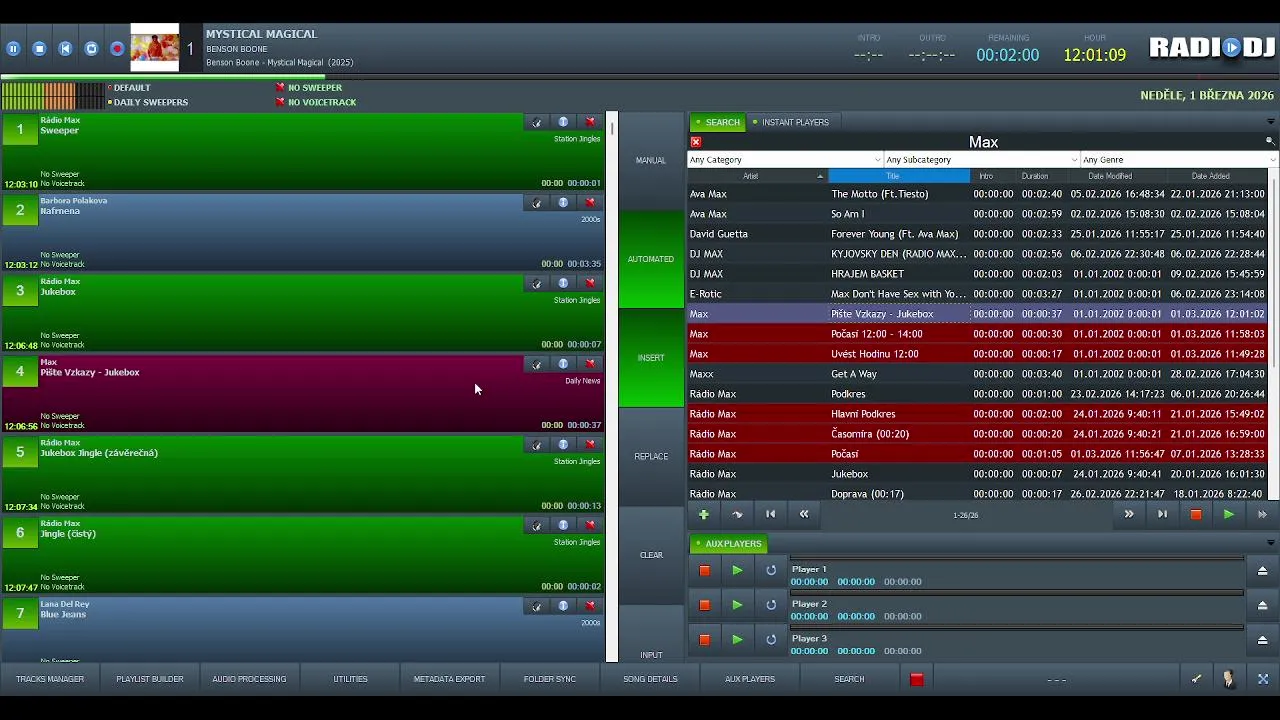Stop main playback with the top stop button
This screenshot has width=1280, height=720.
tap(39, 48)
